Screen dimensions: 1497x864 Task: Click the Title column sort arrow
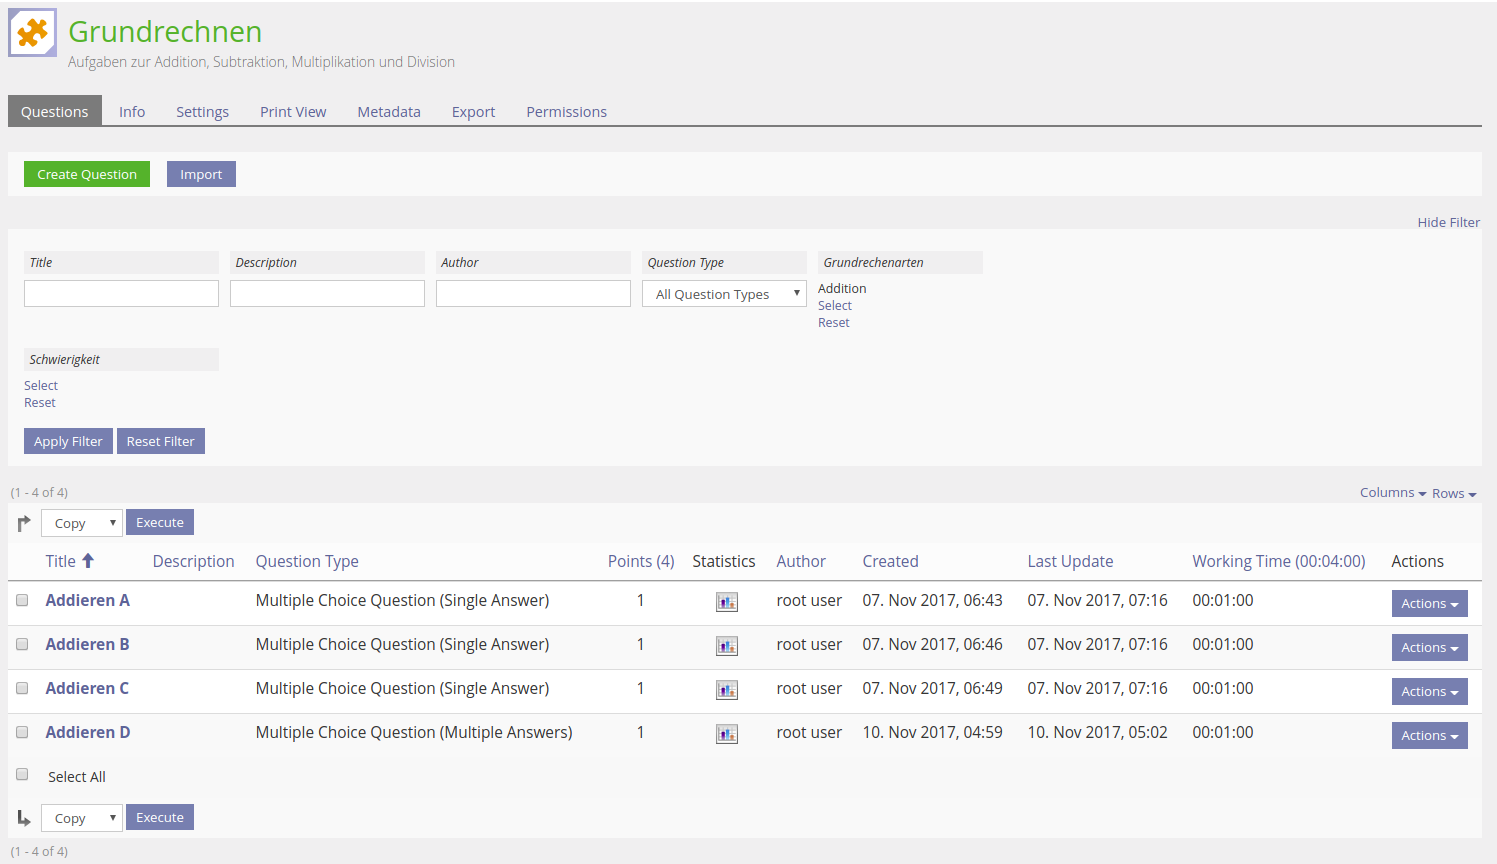click(x=88, y=561)
